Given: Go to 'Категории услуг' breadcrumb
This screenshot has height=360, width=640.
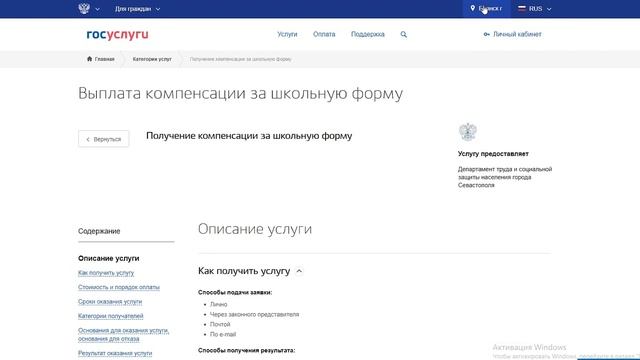Looking at the screenshot, I should (152, 59).
